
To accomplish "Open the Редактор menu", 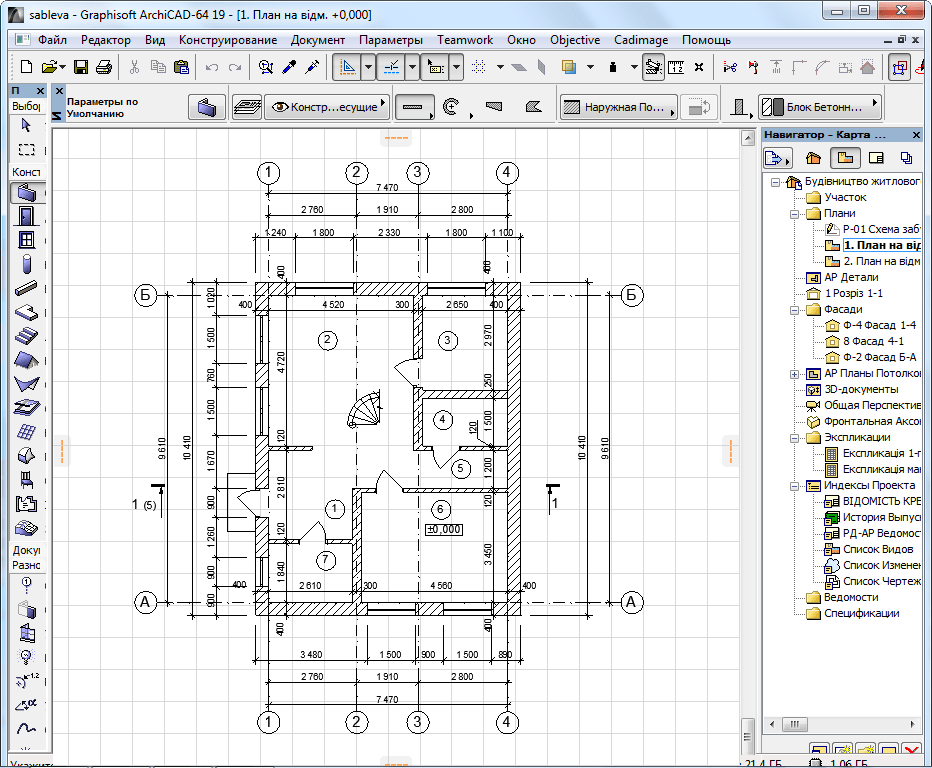I will pyautogui.click(x=106, y=40).
